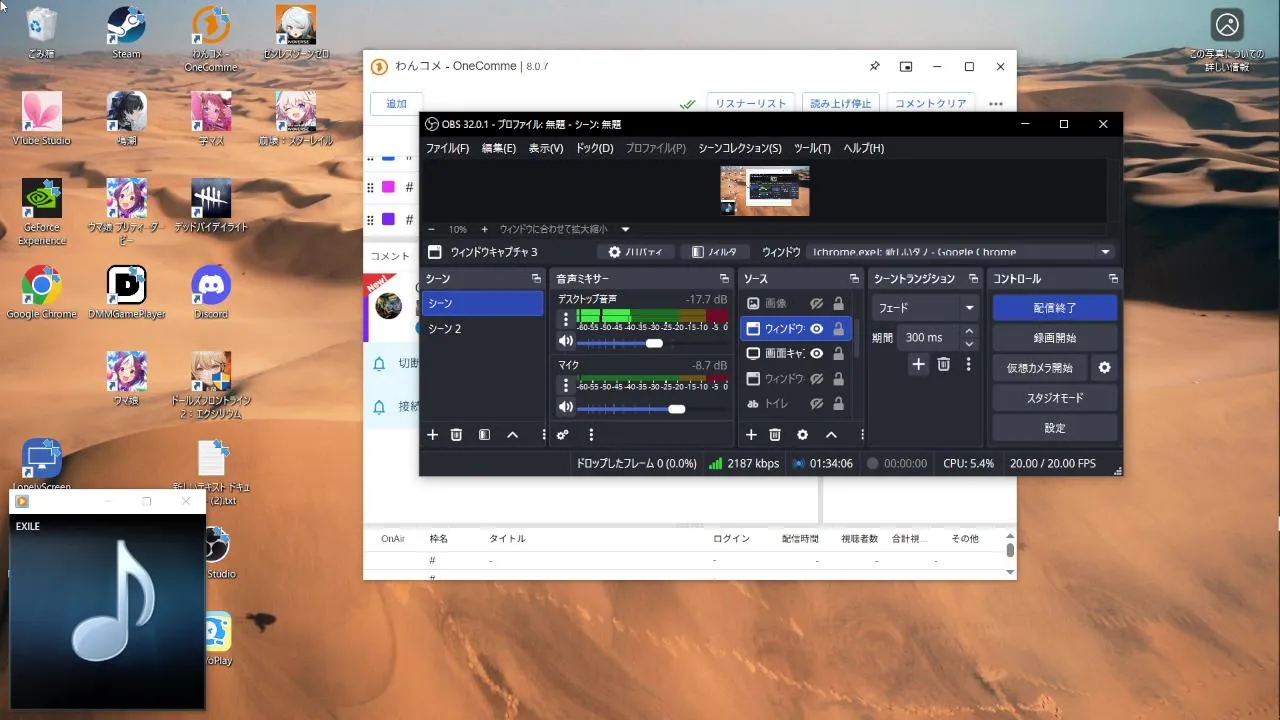Undock the 音声ミキサー panel with its float icon
The width and height of the screenshot is (1280, 720).
click(724, 279)
